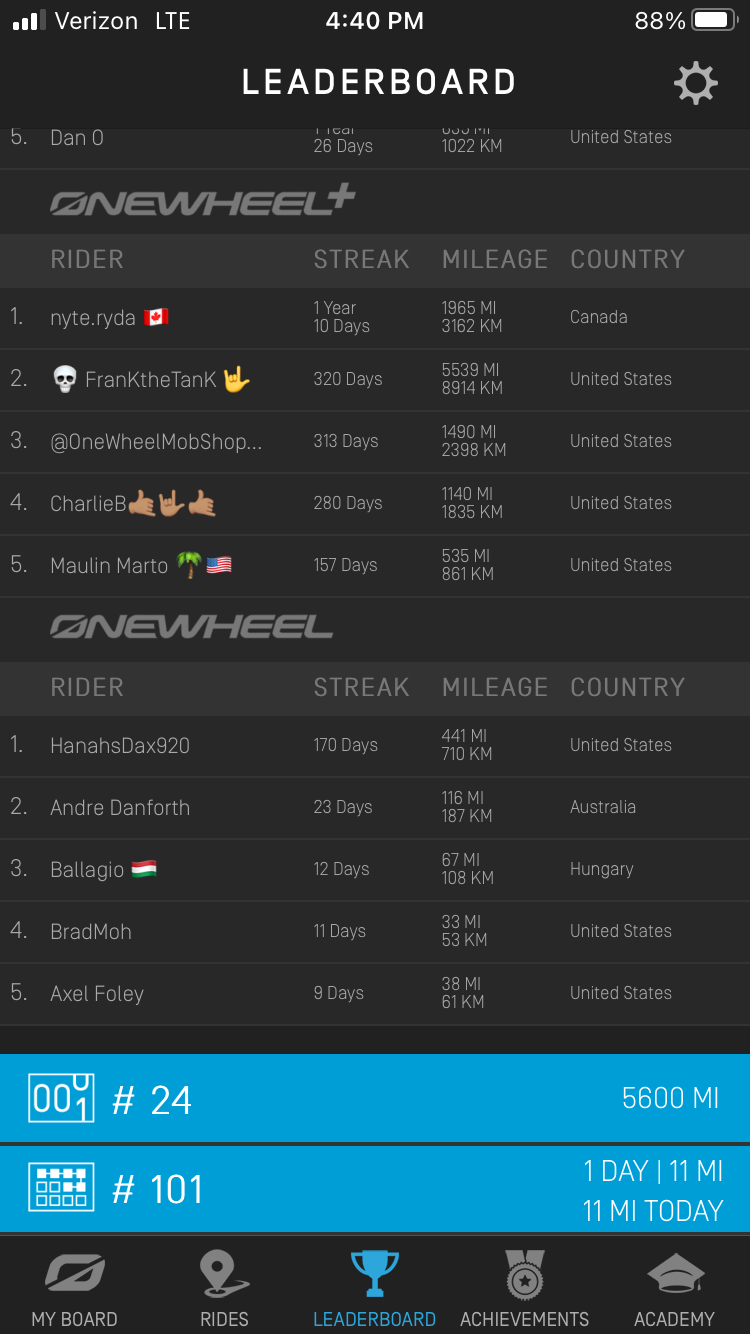Tap the My Board icon
The image size is (750, 1334).
coord(74,1275)
